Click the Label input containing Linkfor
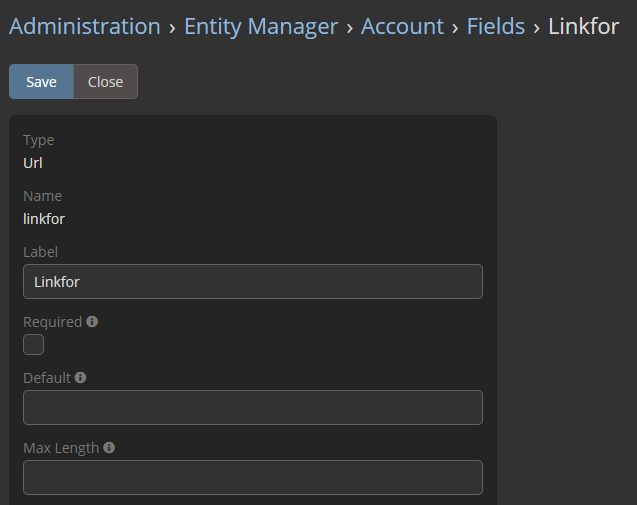This screenshot has width=637, height=505. 252,282
